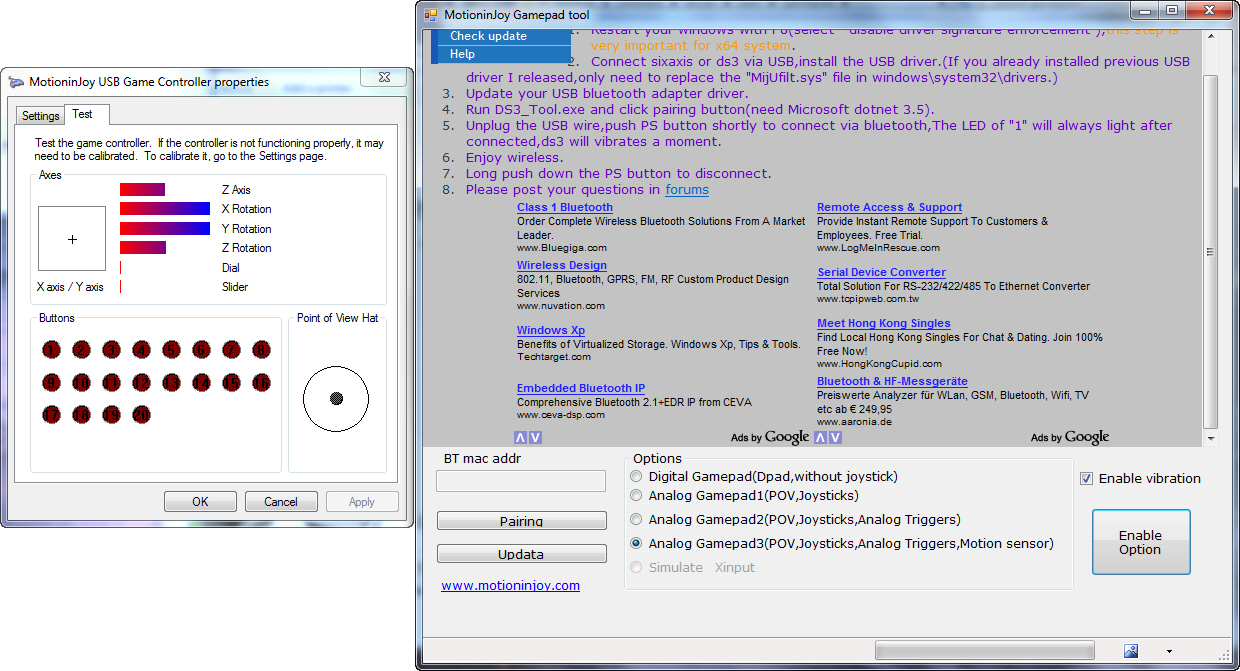Click the picture icon in Gamepad tool status bar
Viewport: 1240px width, 671px height.
[1131, 651]
